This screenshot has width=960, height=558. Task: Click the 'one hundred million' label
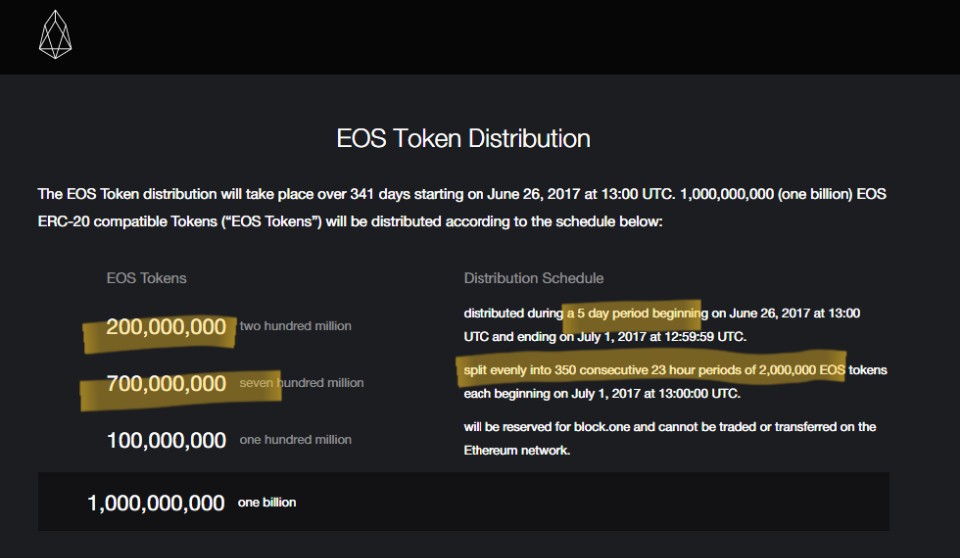pos(295,440)
